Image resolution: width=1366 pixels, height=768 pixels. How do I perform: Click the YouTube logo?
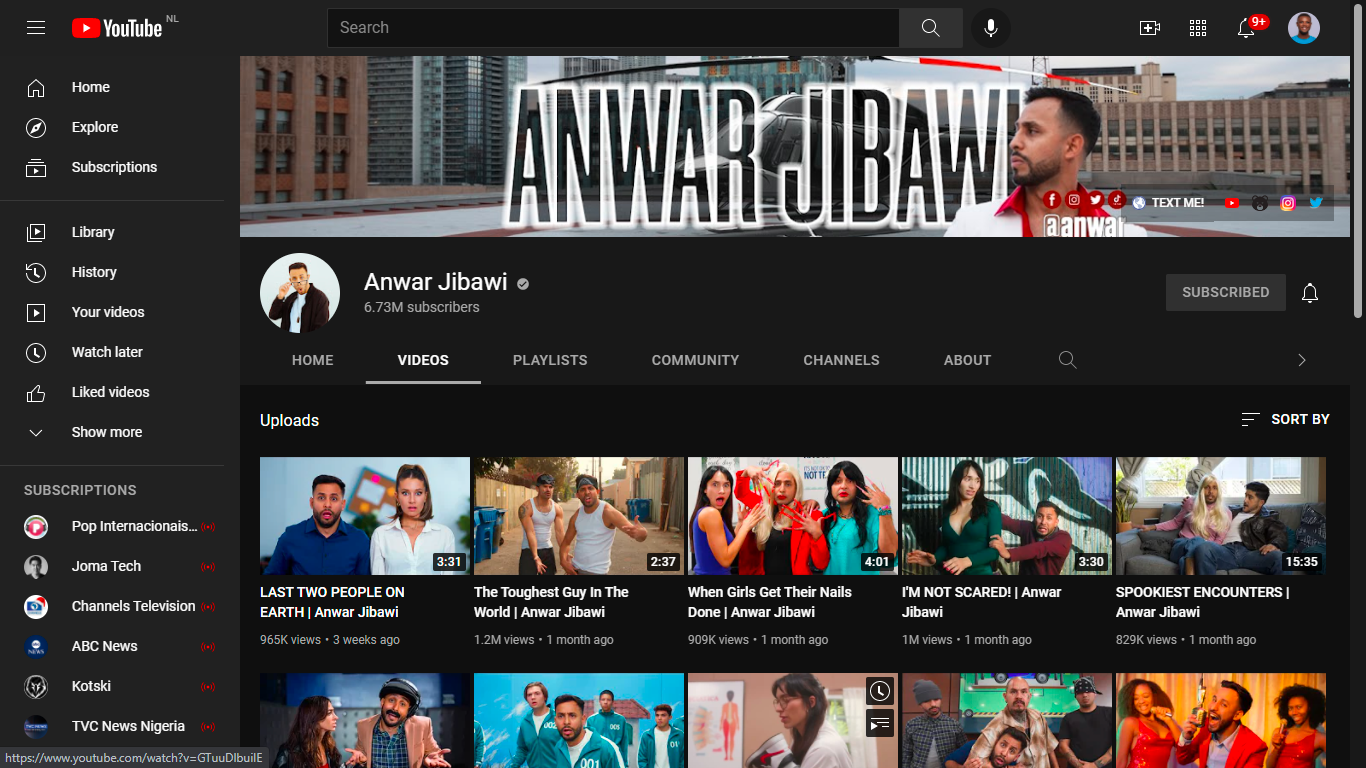pos(117,28)
